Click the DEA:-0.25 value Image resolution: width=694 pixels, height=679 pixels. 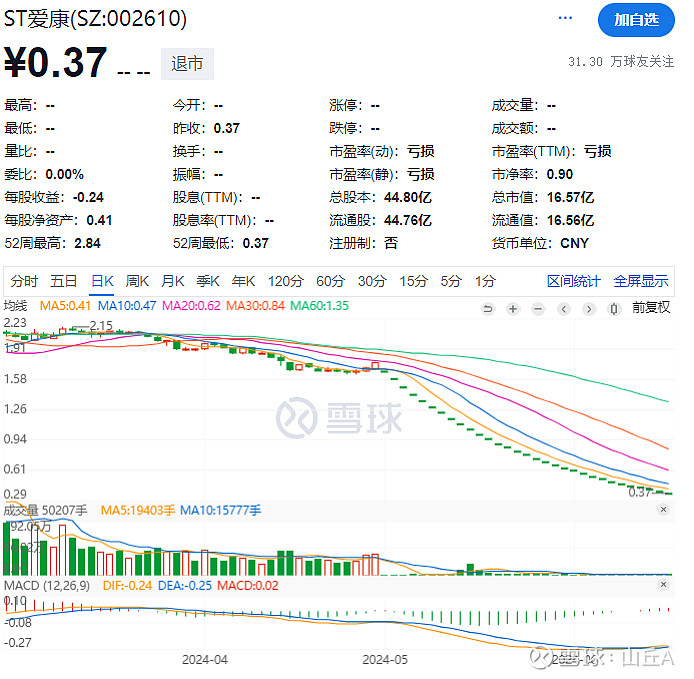pos(185,586)
